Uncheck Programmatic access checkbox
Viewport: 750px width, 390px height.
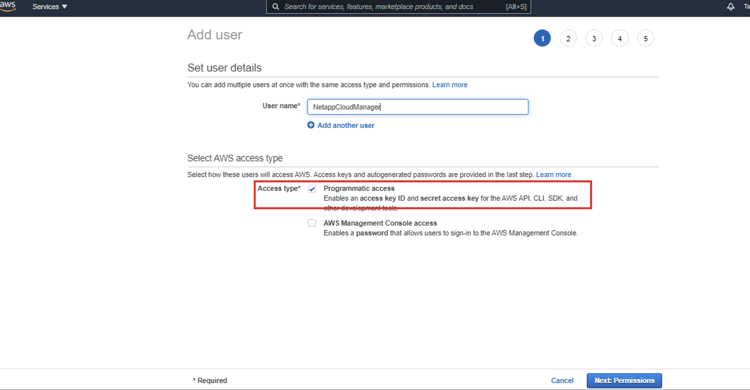coord(312,189)
